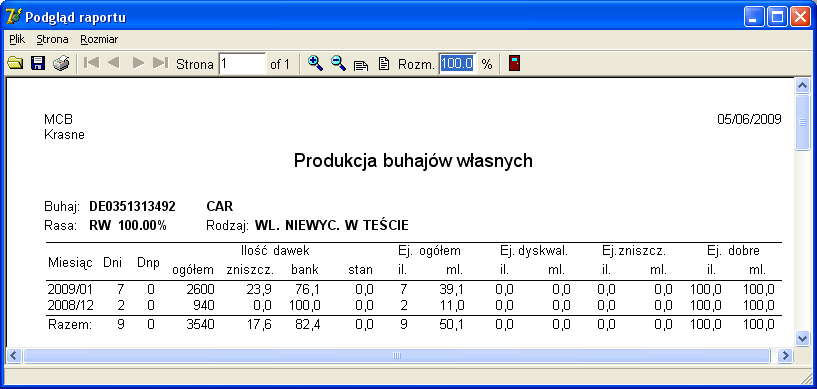817x389 pixels.
Task: Click the RW 100.00% breed value
Action: pyautogui.click(x=128, y=225)
